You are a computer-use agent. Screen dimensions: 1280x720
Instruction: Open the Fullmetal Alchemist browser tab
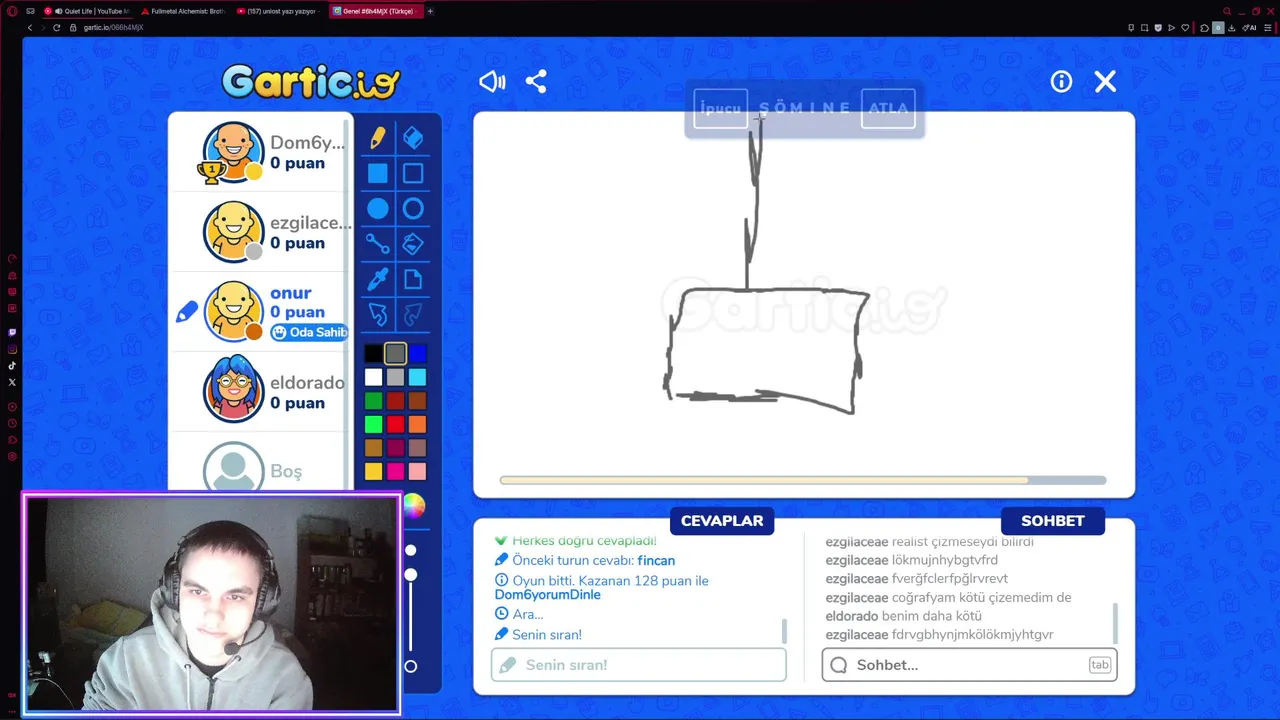183,11
